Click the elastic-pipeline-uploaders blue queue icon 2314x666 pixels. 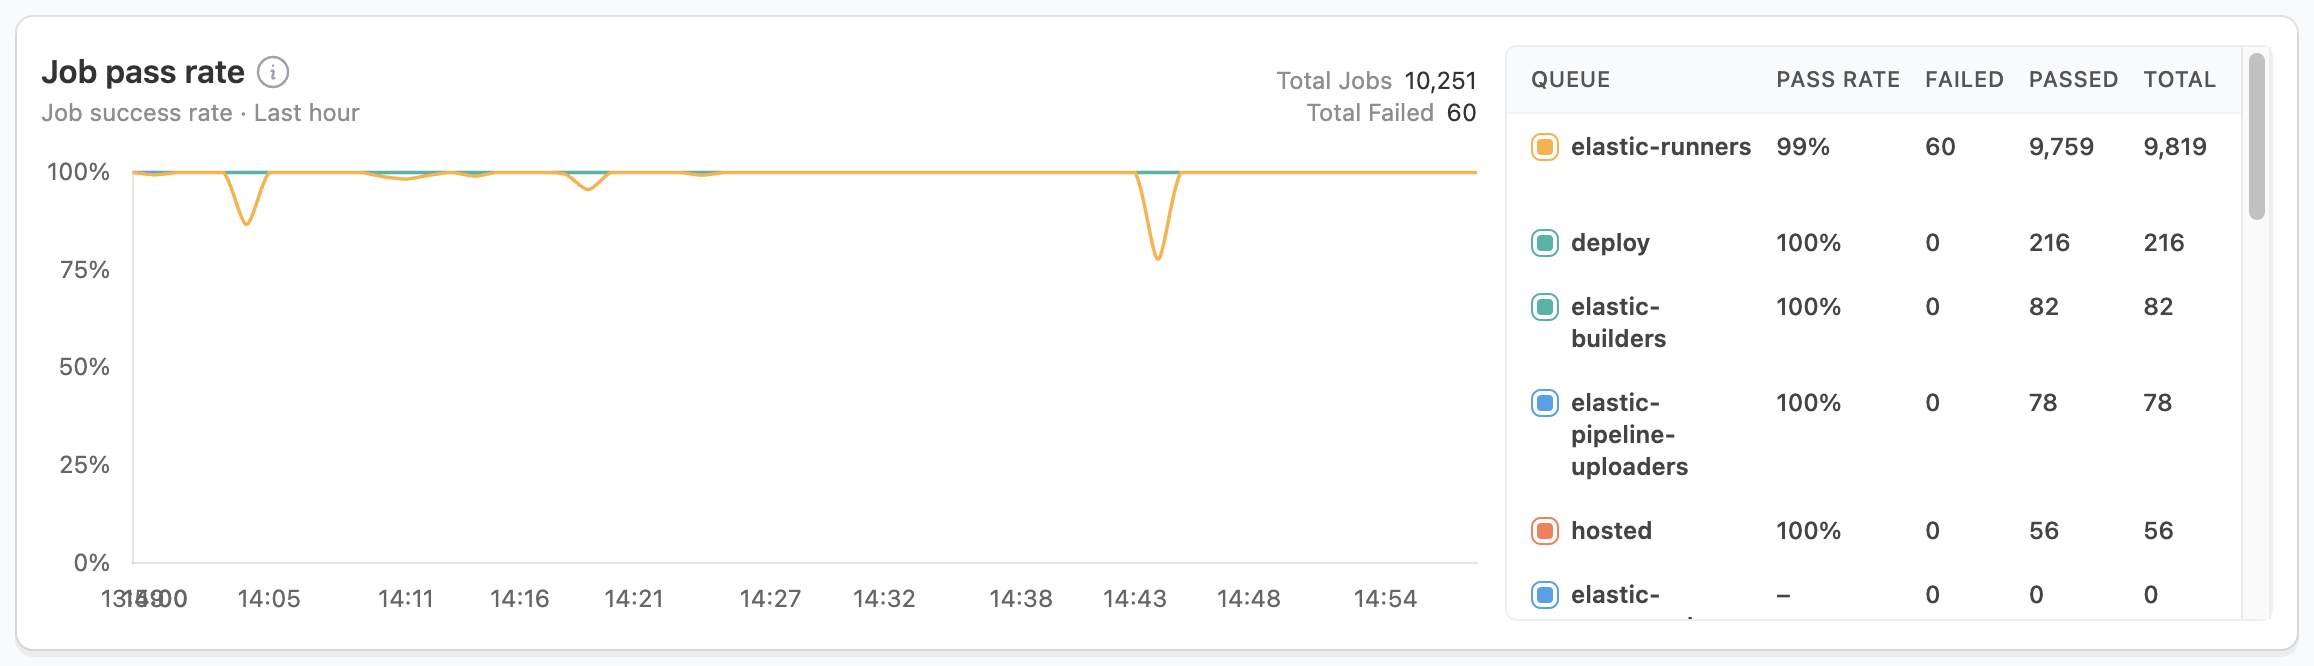(x=1545, y=403)
